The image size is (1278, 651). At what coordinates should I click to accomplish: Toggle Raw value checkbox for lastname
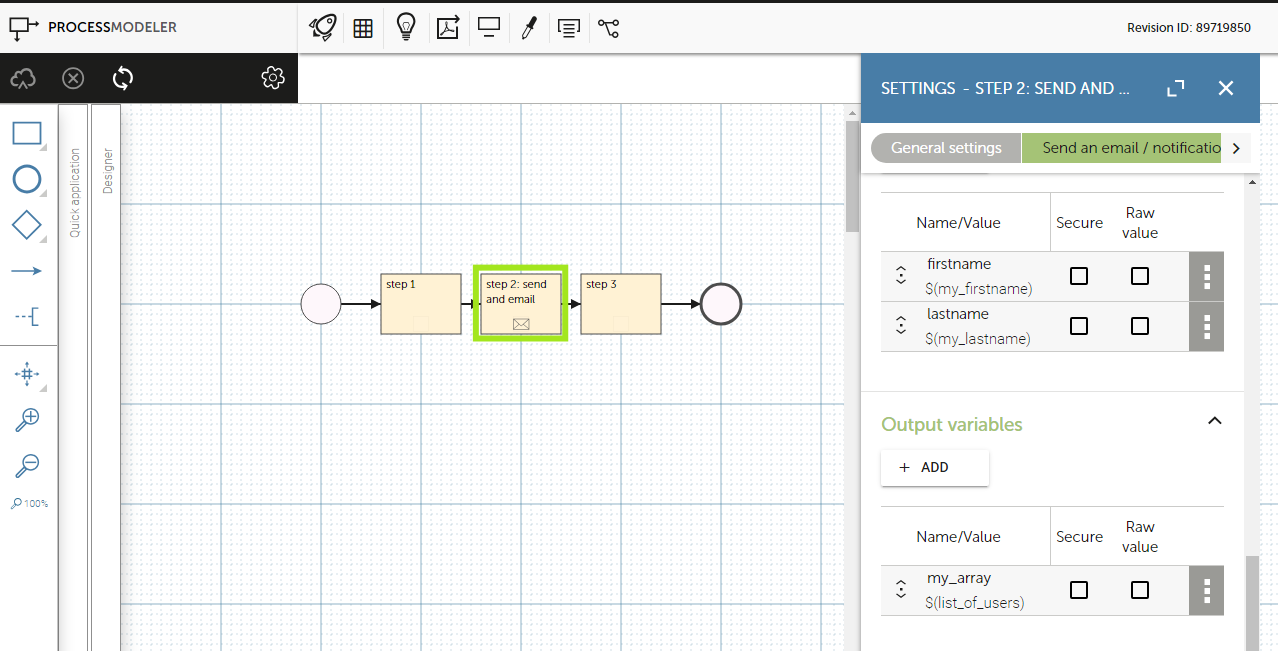coord(1140,326)
